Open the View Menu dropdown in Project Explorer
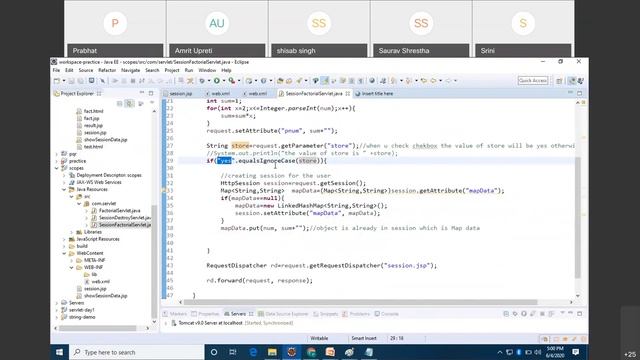Image resolution: width=640 pixels, height=360 pixels. [151, 103]
